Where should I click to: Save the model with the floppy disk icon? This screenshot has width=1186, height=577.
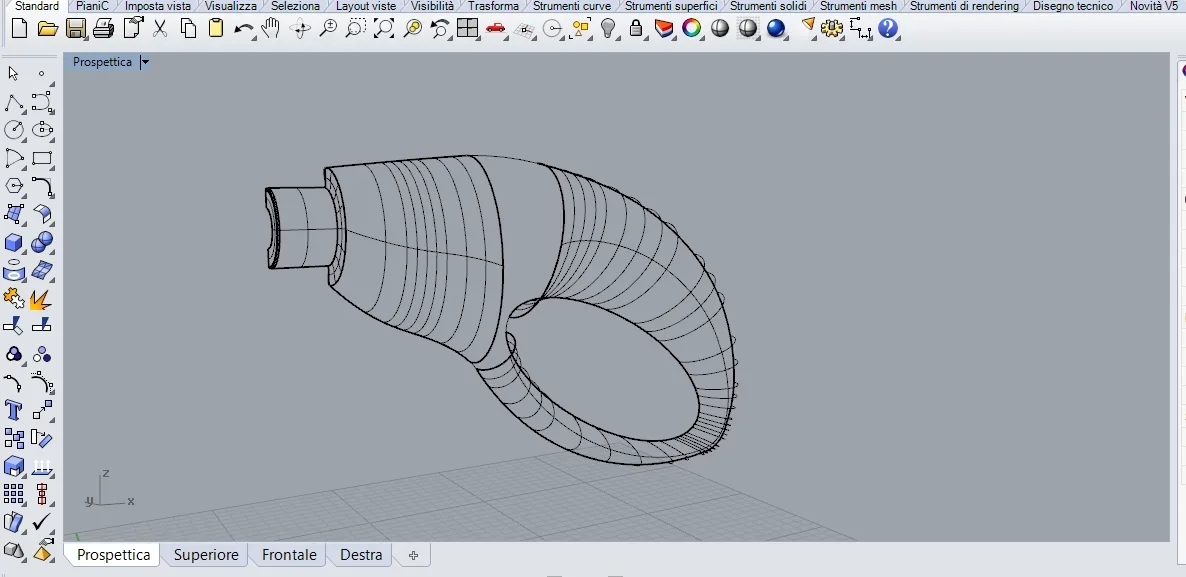click(x=76, y=29)
